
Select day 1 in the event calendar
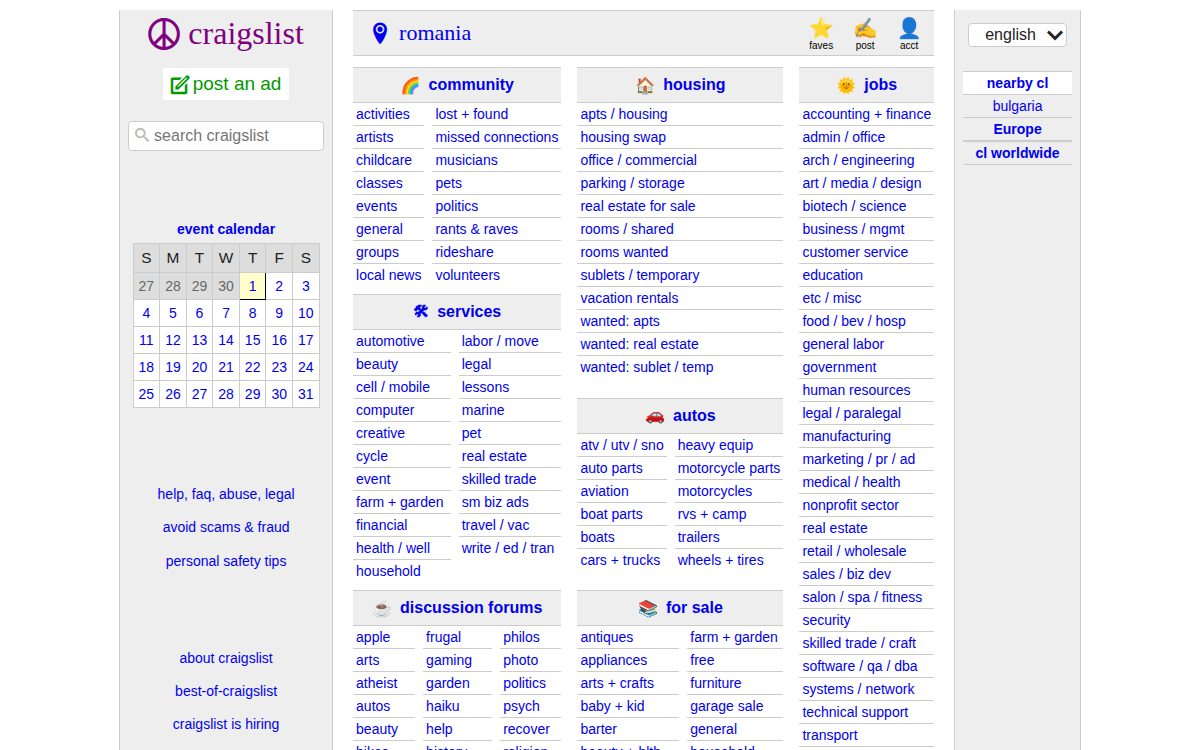[253, 286]
